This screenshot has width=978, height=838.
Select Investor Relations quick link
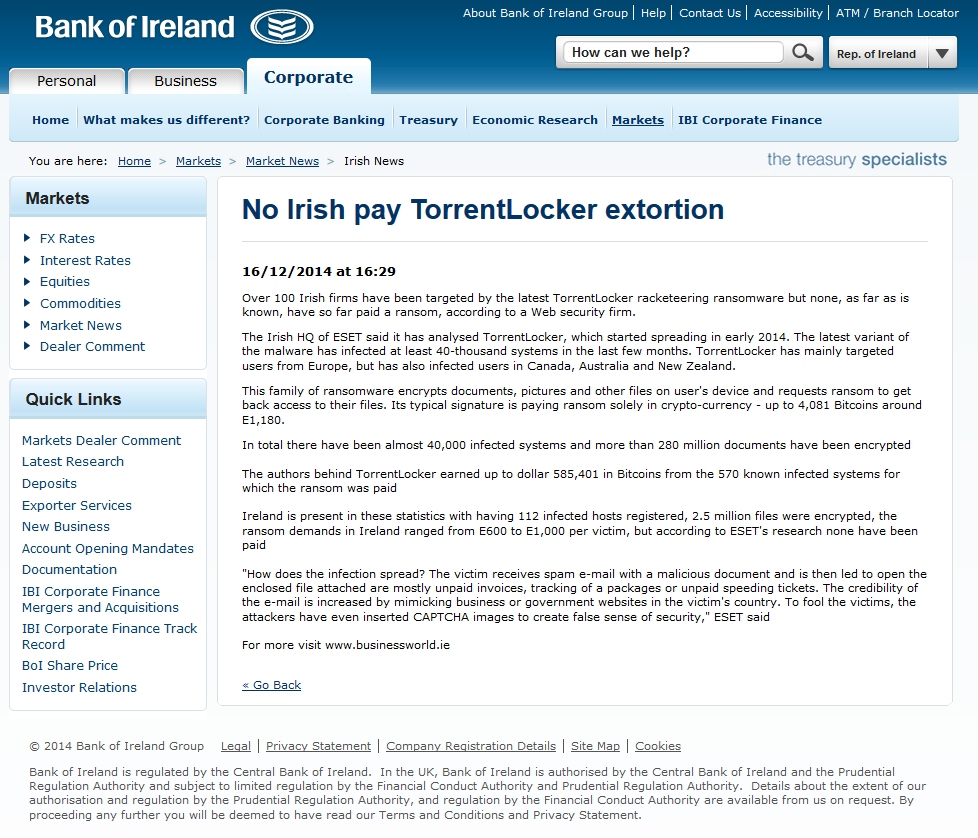point(79,688)
